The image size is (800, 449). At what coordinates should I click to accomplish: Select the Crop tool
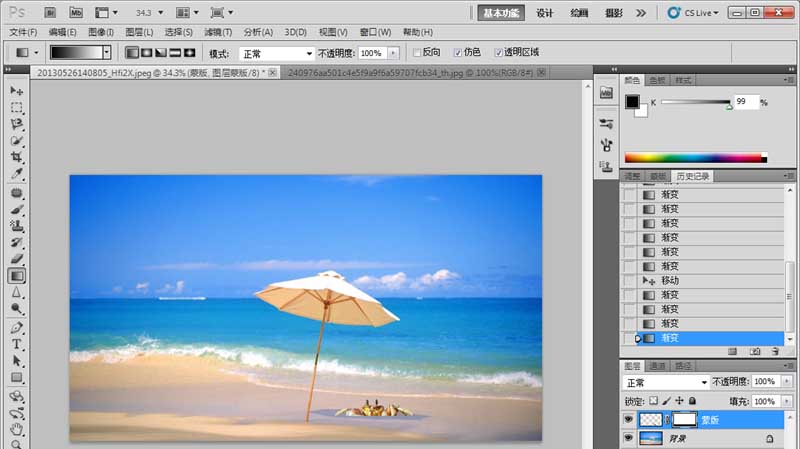[16, 157]
